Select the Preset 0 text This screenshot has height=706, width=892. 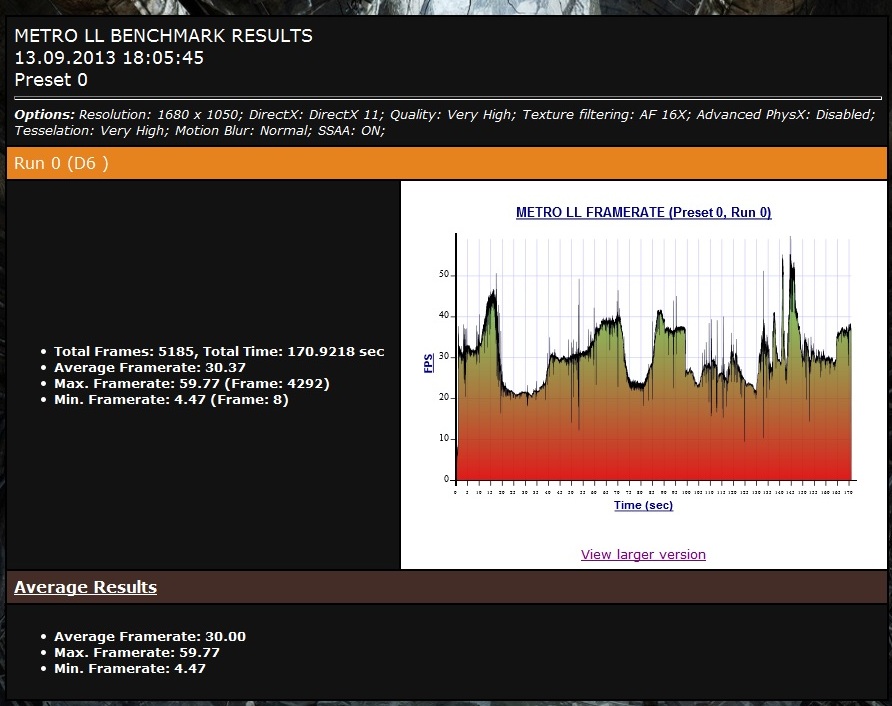(51, 80)
